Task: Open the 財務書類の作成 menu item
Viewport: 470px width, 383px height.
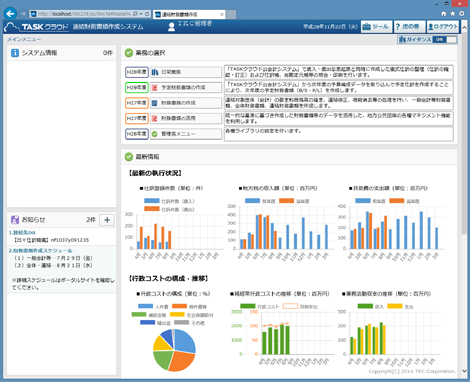Action: coord(186,103)
